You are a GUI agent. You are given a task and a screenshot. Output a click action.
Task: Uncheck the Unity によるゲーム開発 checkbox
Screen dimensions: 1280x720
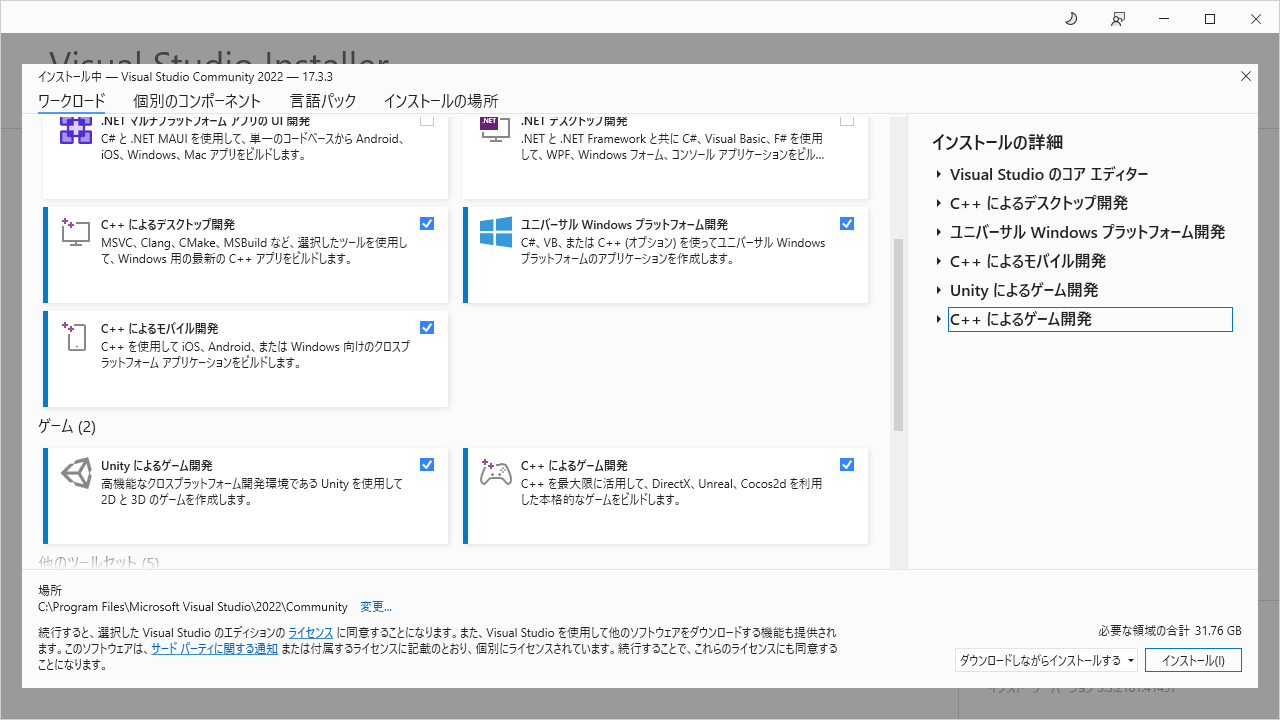coord(427,464)
